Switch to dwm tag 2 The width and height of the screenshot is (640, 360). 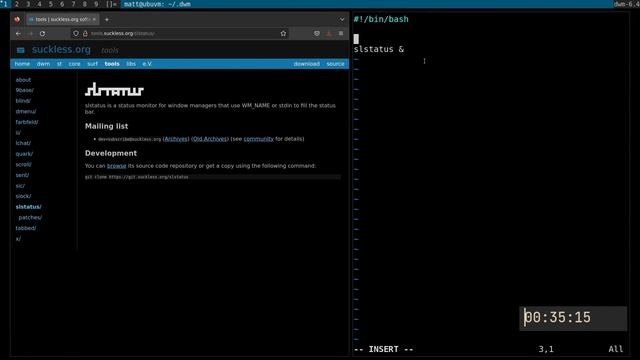coord(17,4)
